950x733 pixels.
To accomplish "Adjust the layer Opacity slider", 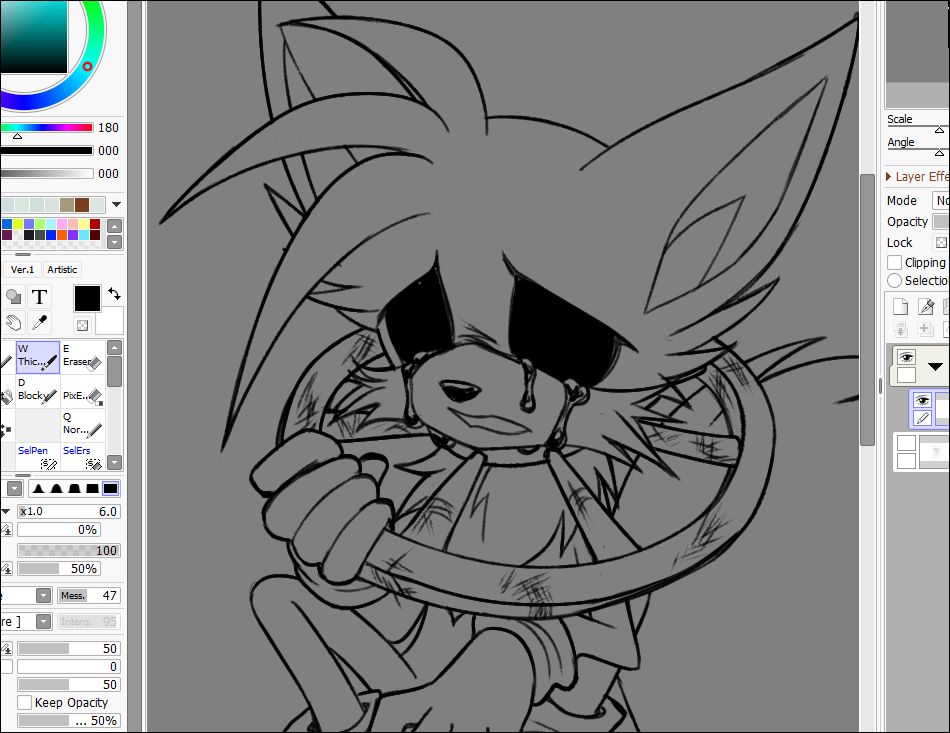I will coord(942,222).
